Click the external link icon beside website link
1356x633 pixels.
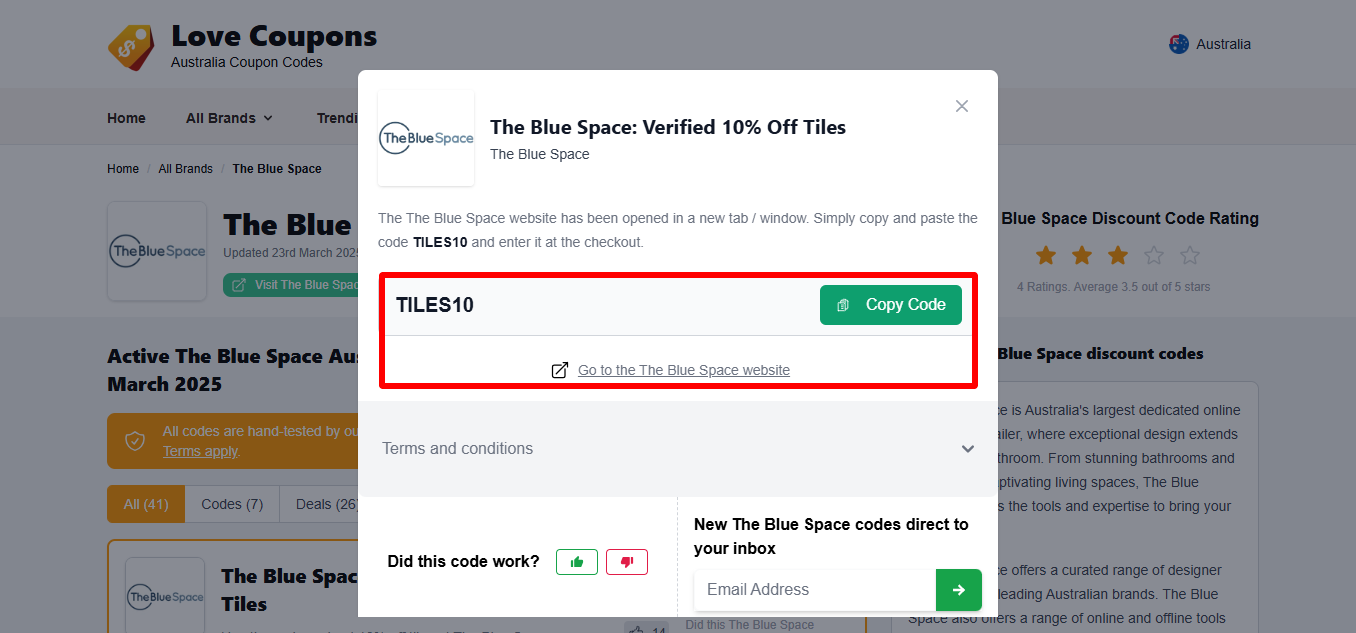pyautogui.click(x=560, y=369)
